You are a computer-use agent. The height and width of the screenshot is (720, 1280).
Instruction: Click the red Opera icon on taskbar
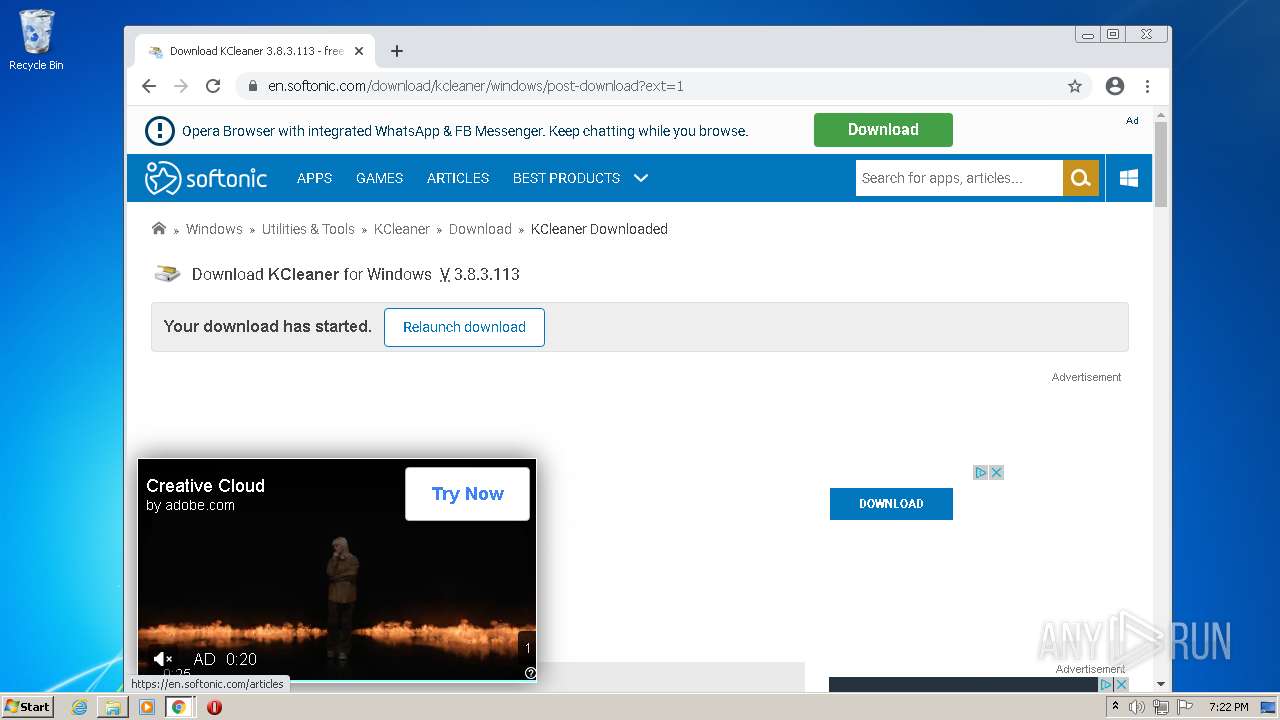(x=214, y=707)
